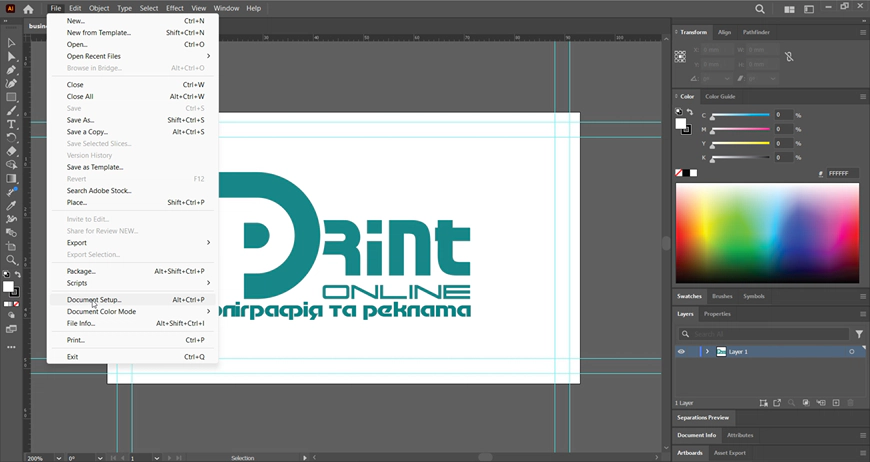Open zoom level 200% dropdown
Image resolution: width=870 pixels, height=462 pixels.
58,458
